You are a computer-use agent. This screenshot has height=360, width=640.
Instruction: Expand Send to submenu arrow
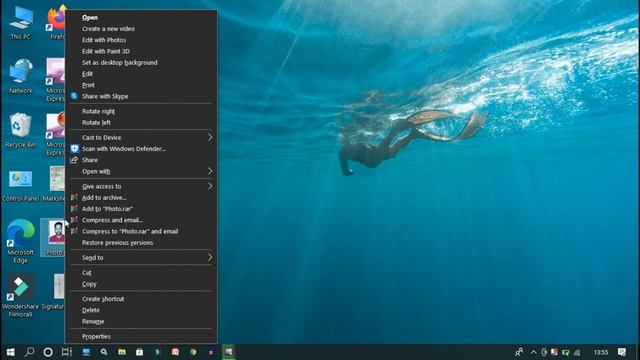coord(210,258)
